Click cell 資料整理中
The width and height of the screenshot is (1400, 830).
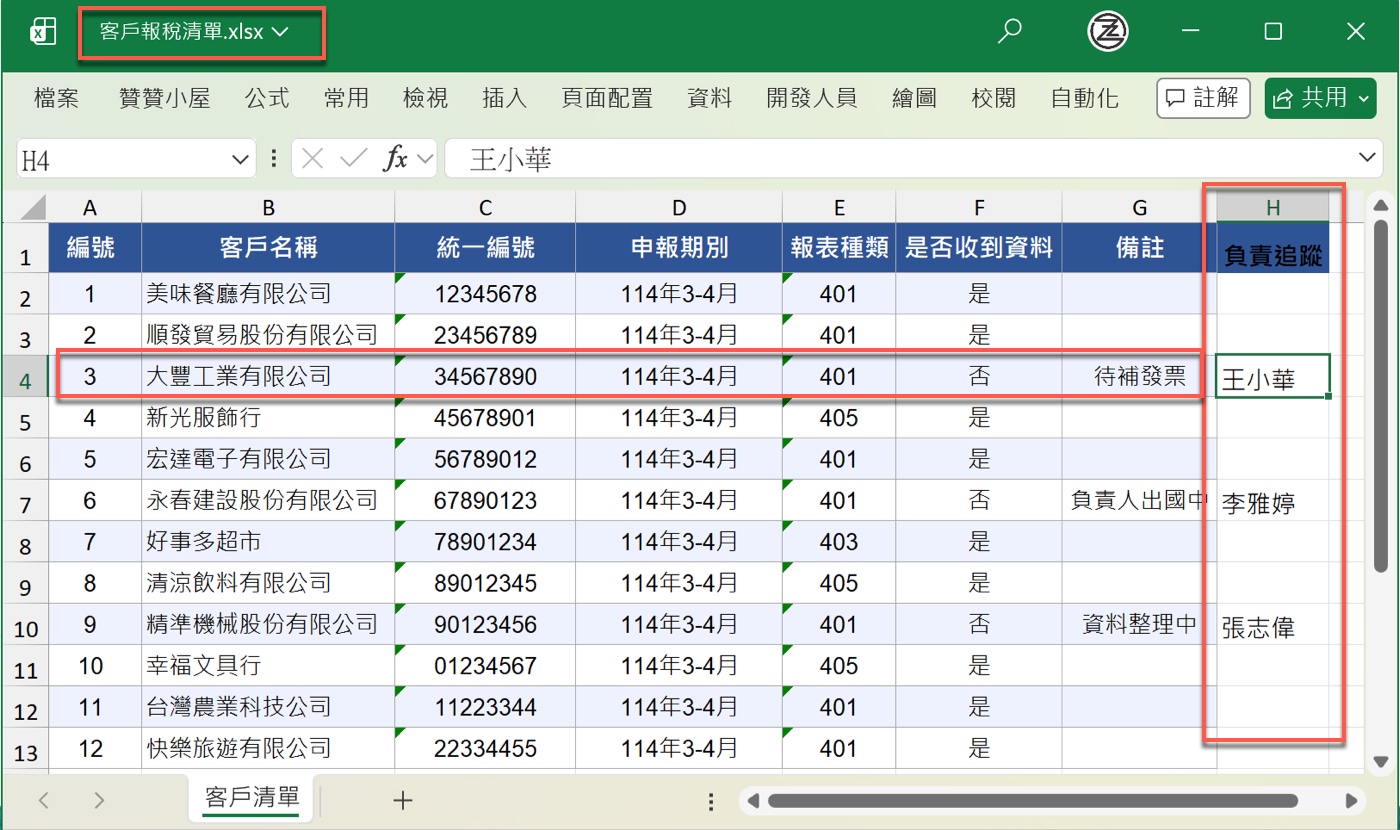1139,625
